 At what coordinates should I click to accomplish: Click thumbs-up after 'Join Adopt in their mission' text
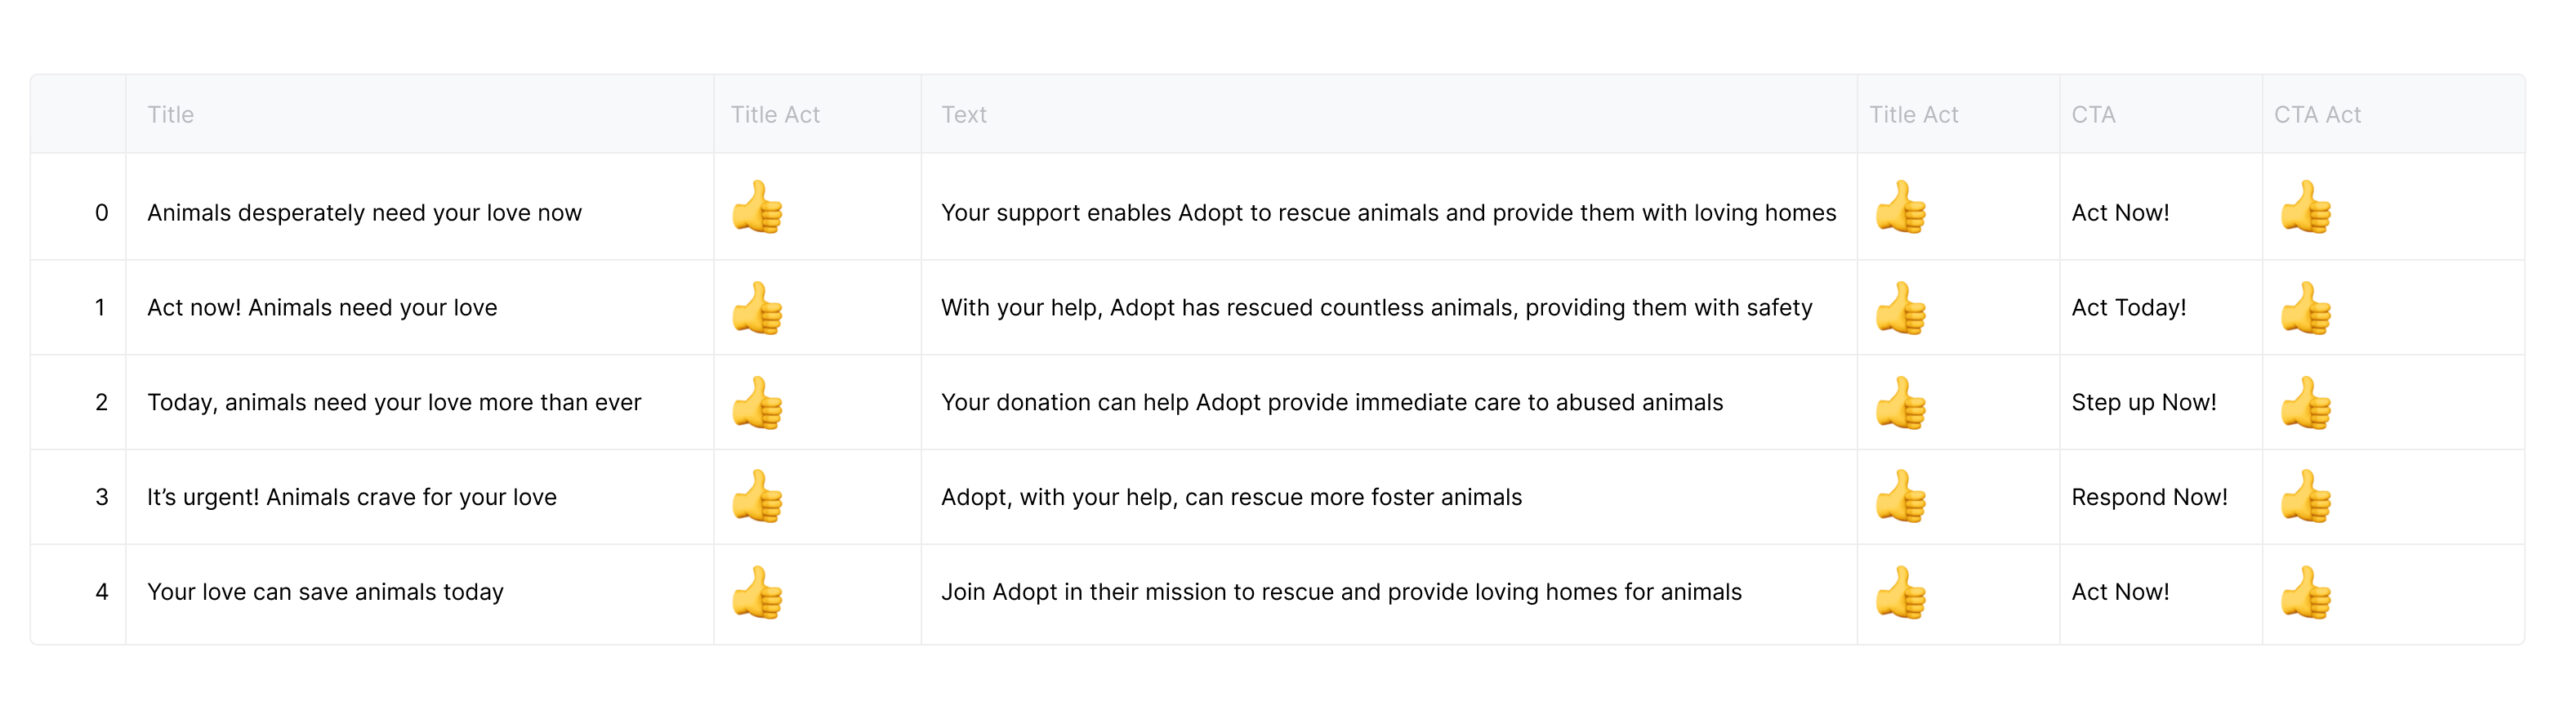coord(1900,592)
